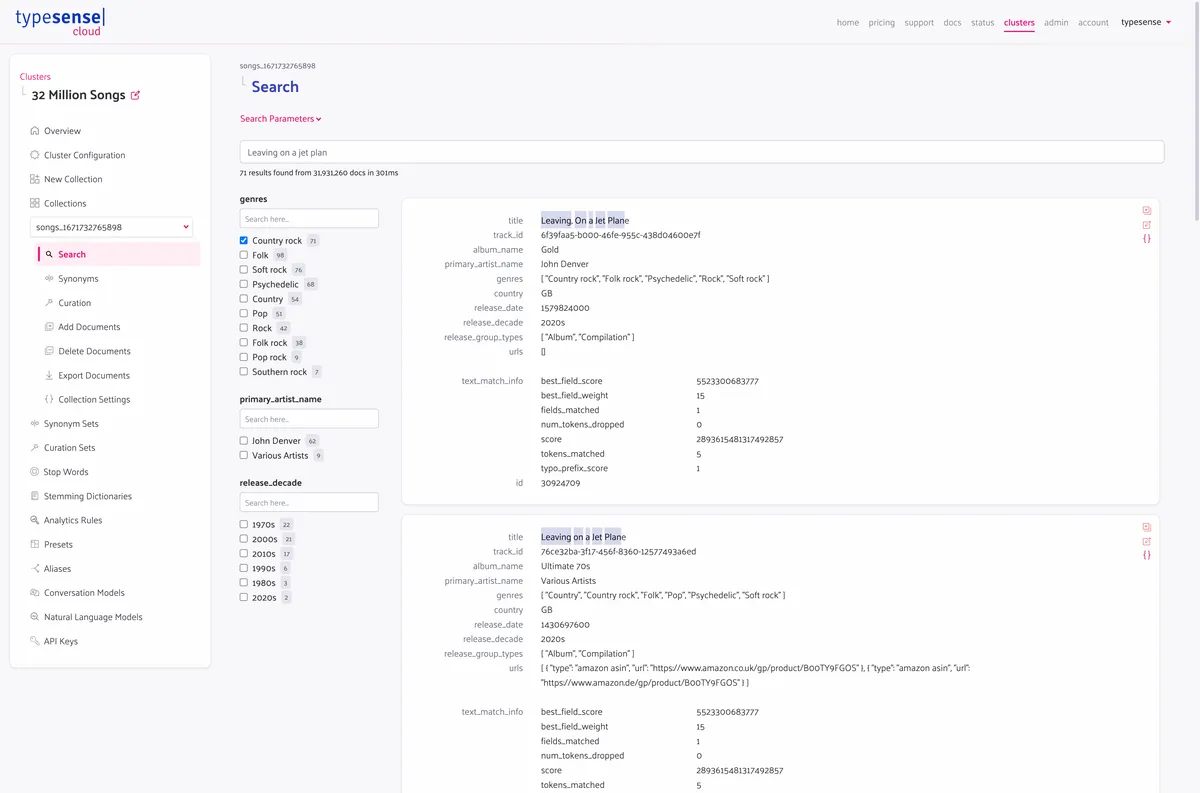Check the 1970s release decade filter
1200x793 pixels.
coord(244,524)
